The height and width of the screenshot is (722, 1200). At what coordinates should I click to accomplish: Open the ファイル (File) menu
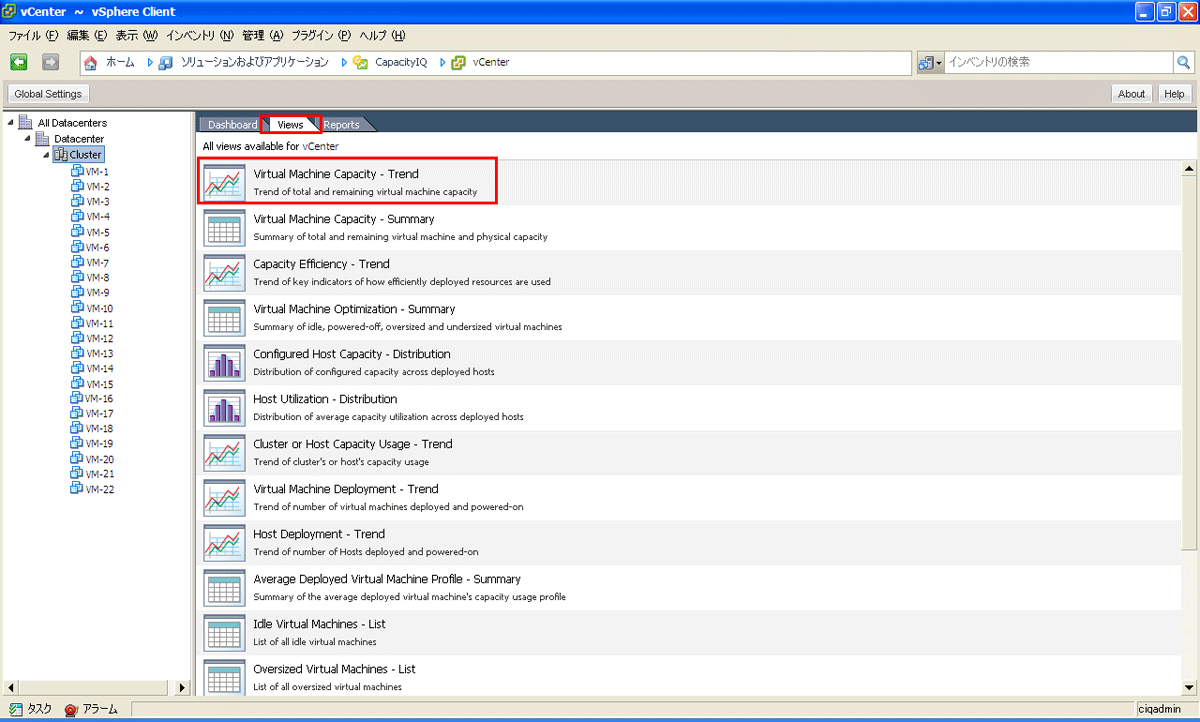point(33,35)
